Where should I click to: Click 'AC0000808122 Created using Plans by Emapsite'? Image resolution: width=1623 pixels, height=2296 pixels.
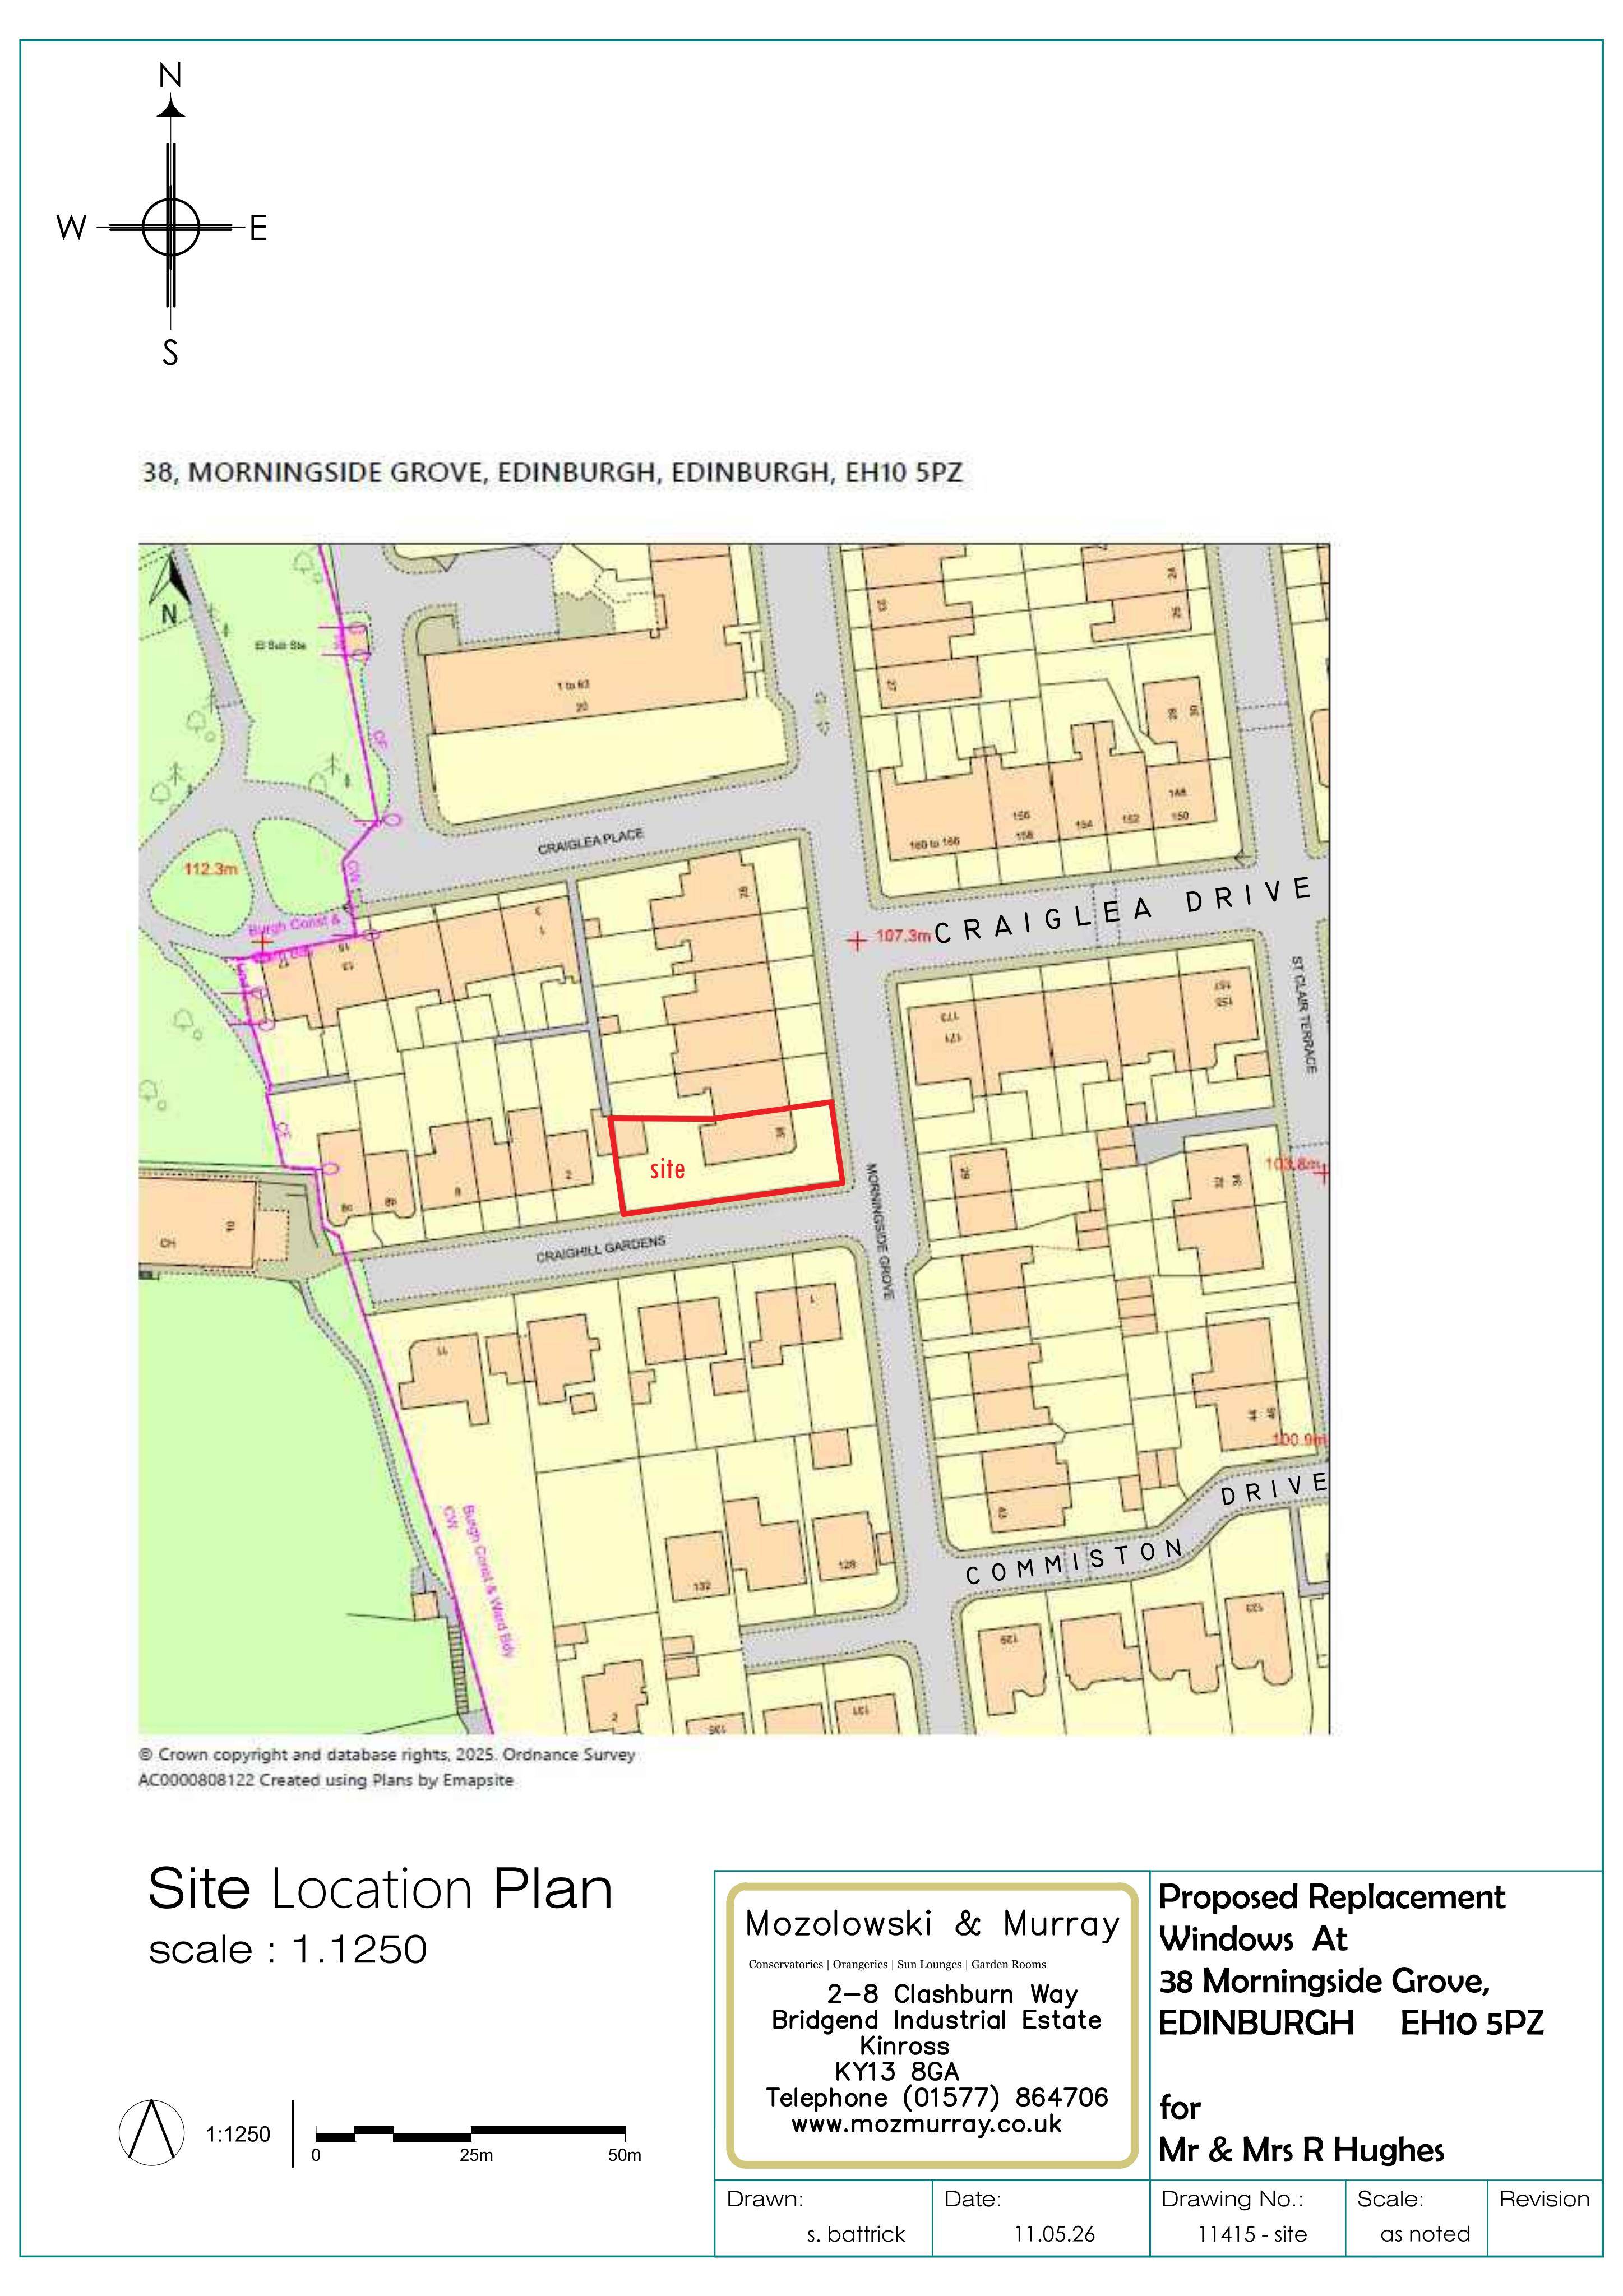point(325,1780)
